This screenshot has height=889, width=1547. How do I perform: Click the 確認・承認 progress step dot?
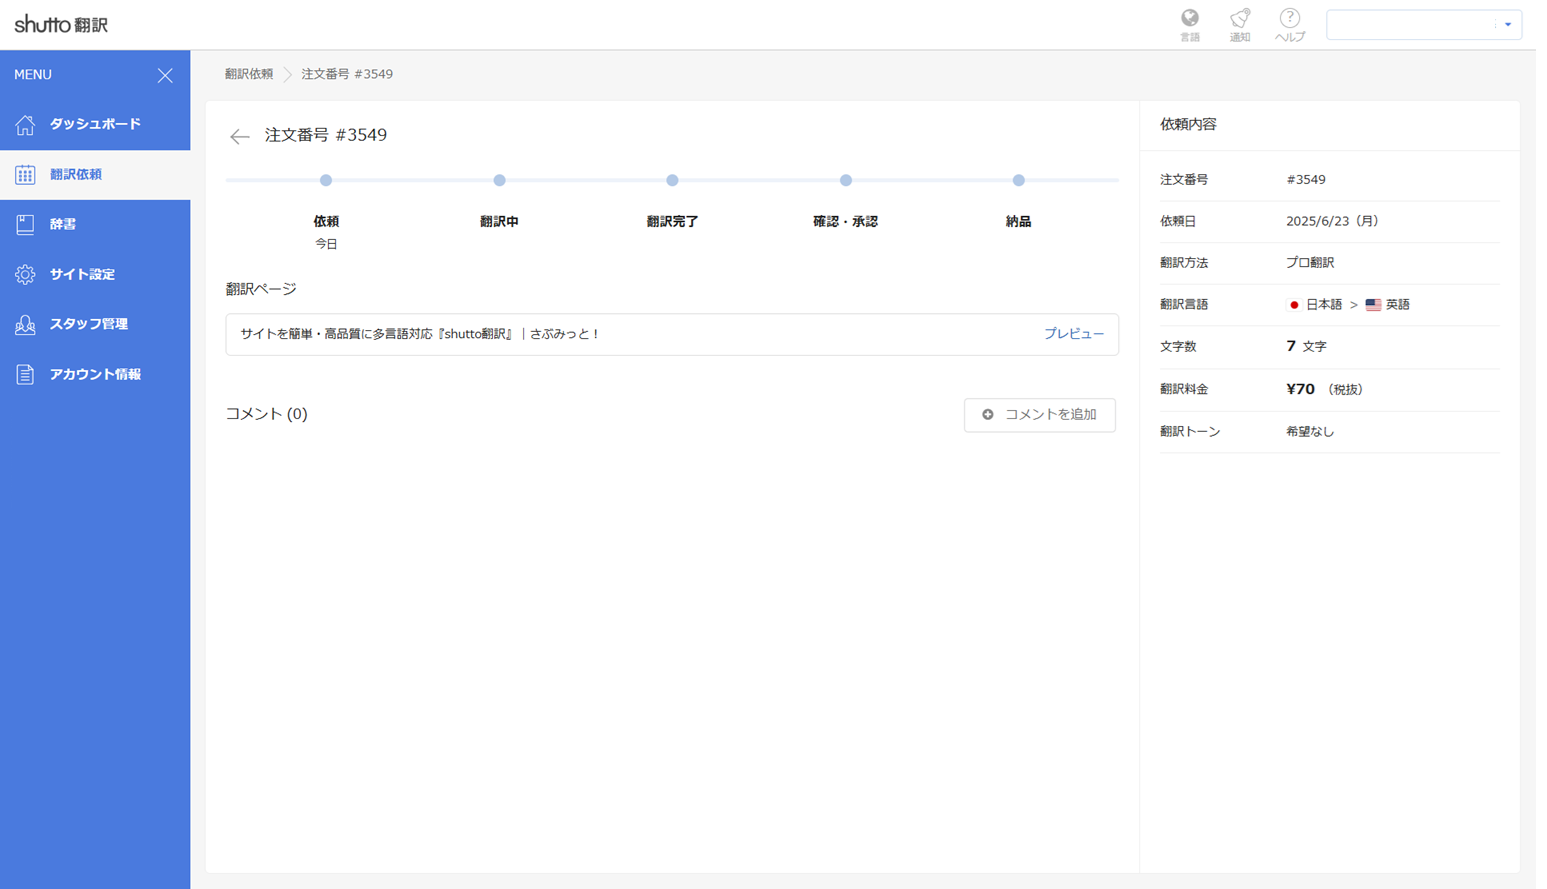pos(846,180)
